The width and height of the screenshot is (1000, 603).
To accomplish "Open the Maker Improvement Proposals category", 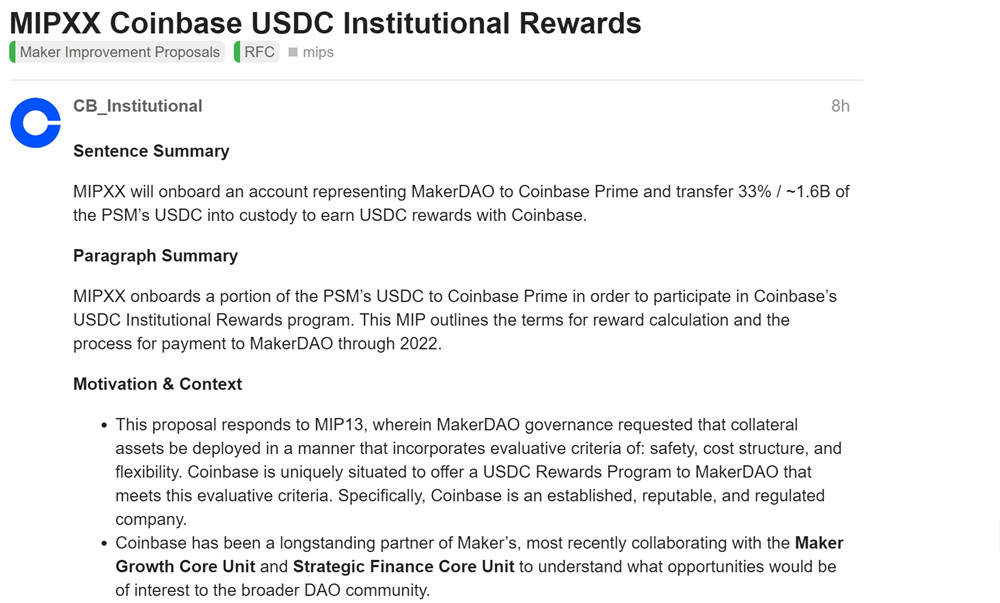I will click(x=120, y=52).
